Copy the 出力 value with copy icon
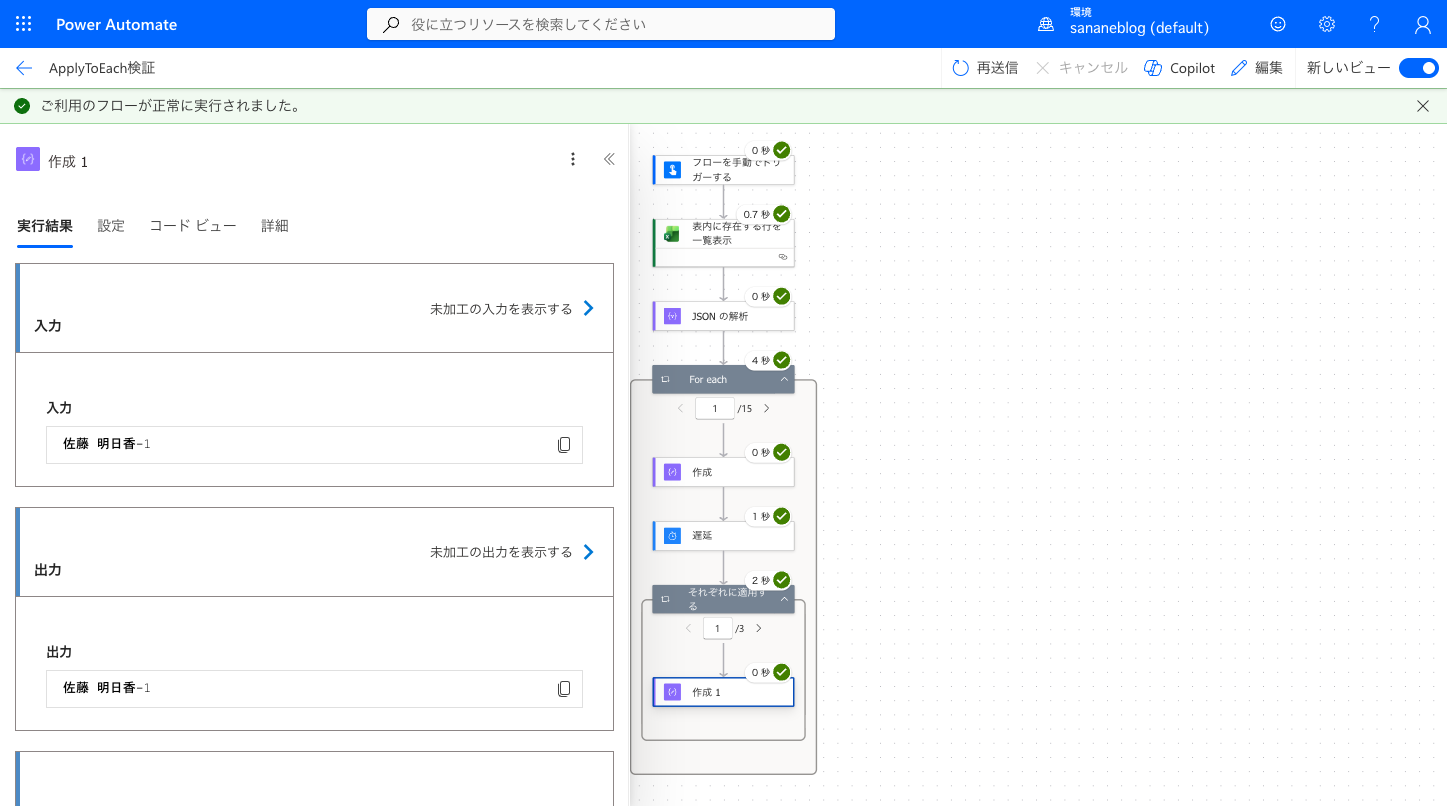Viewport: 1447px width, 806px height. tap(564, 688)
